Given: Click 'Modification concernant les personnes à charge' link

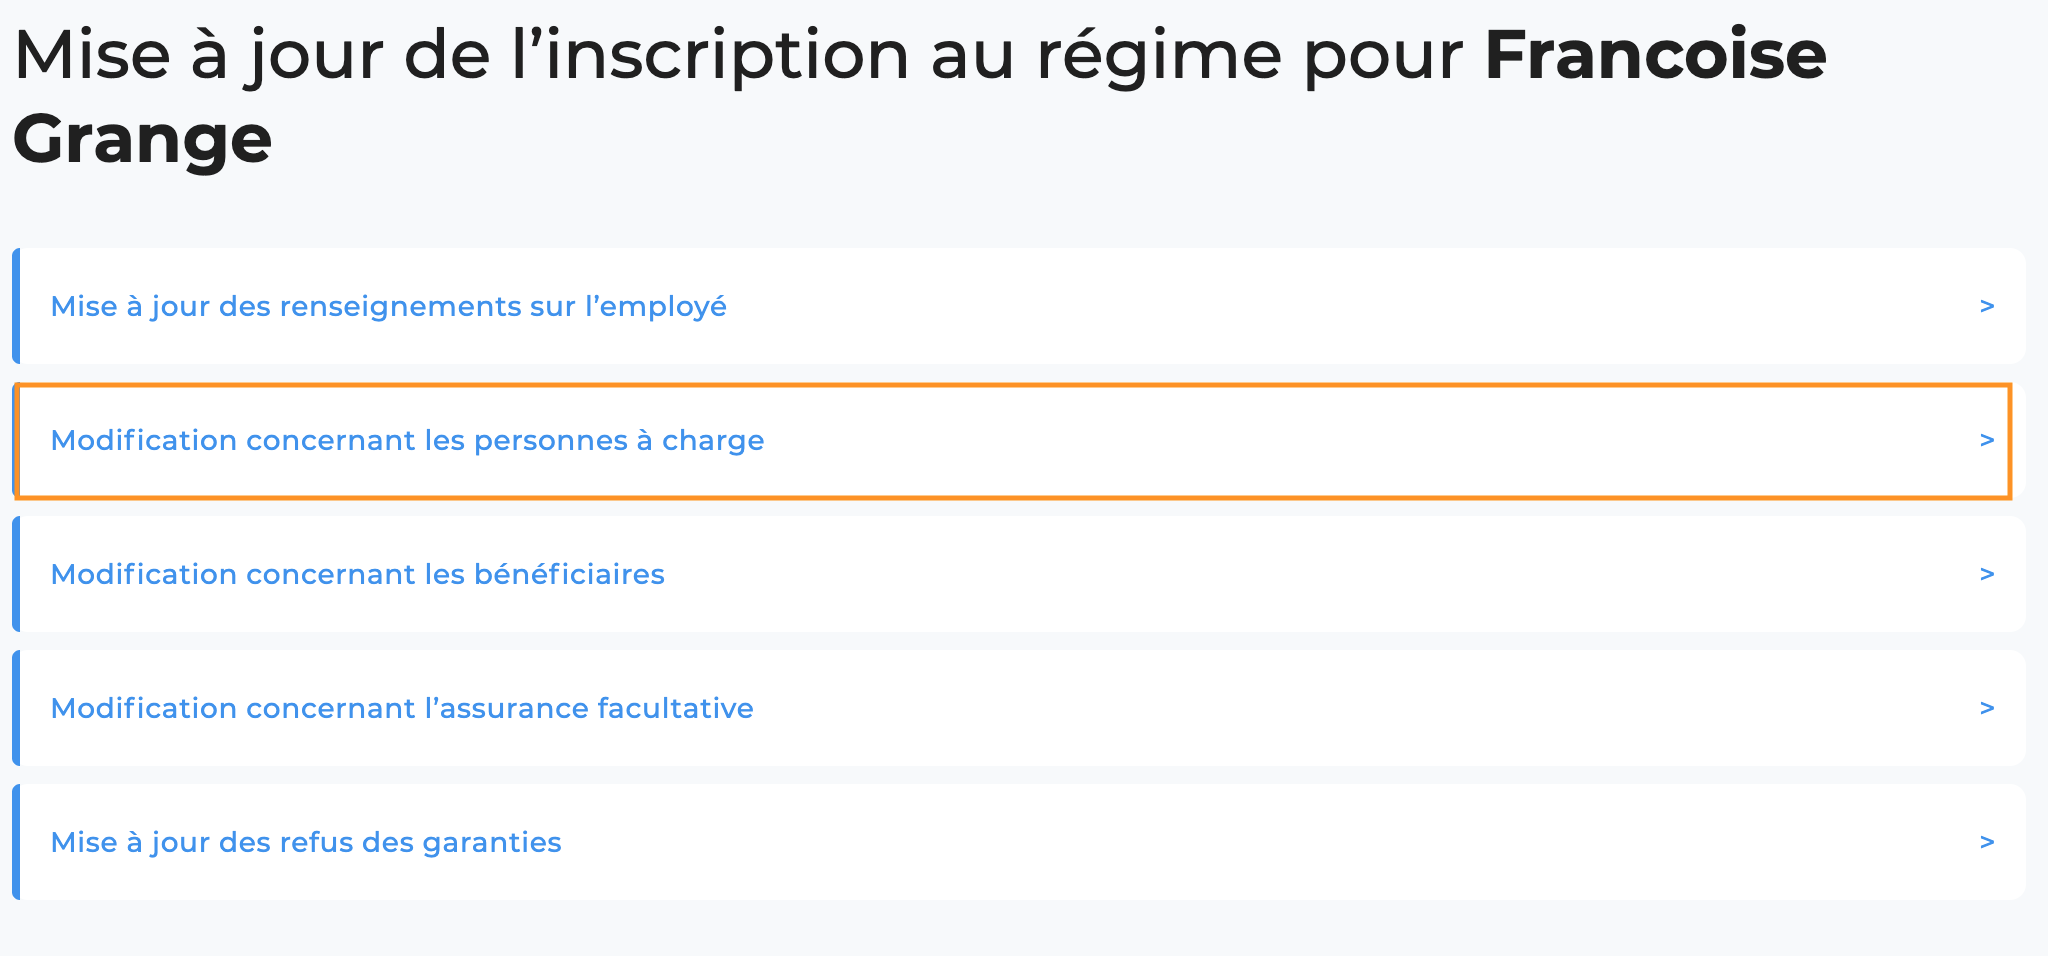Looking at the screenshot, I should pos(407,440).
